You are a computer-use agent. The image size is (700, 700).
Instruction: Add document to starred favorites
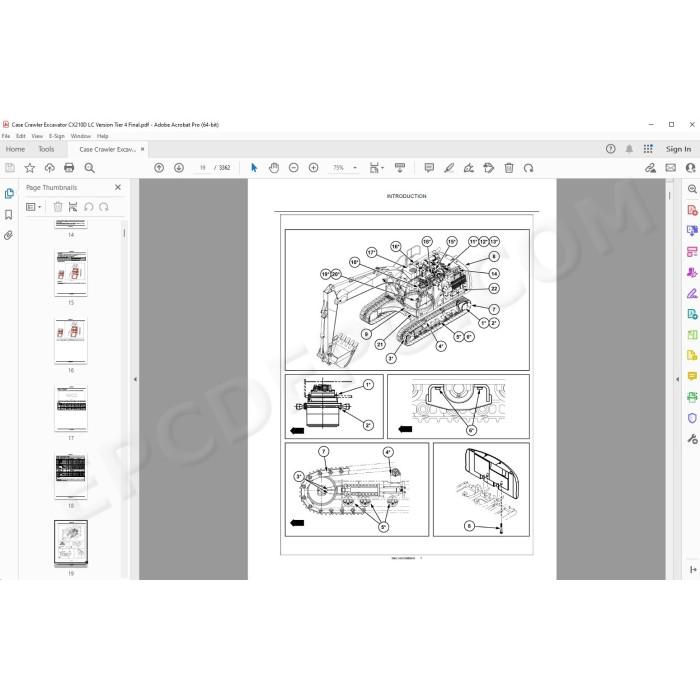(29, 168)
